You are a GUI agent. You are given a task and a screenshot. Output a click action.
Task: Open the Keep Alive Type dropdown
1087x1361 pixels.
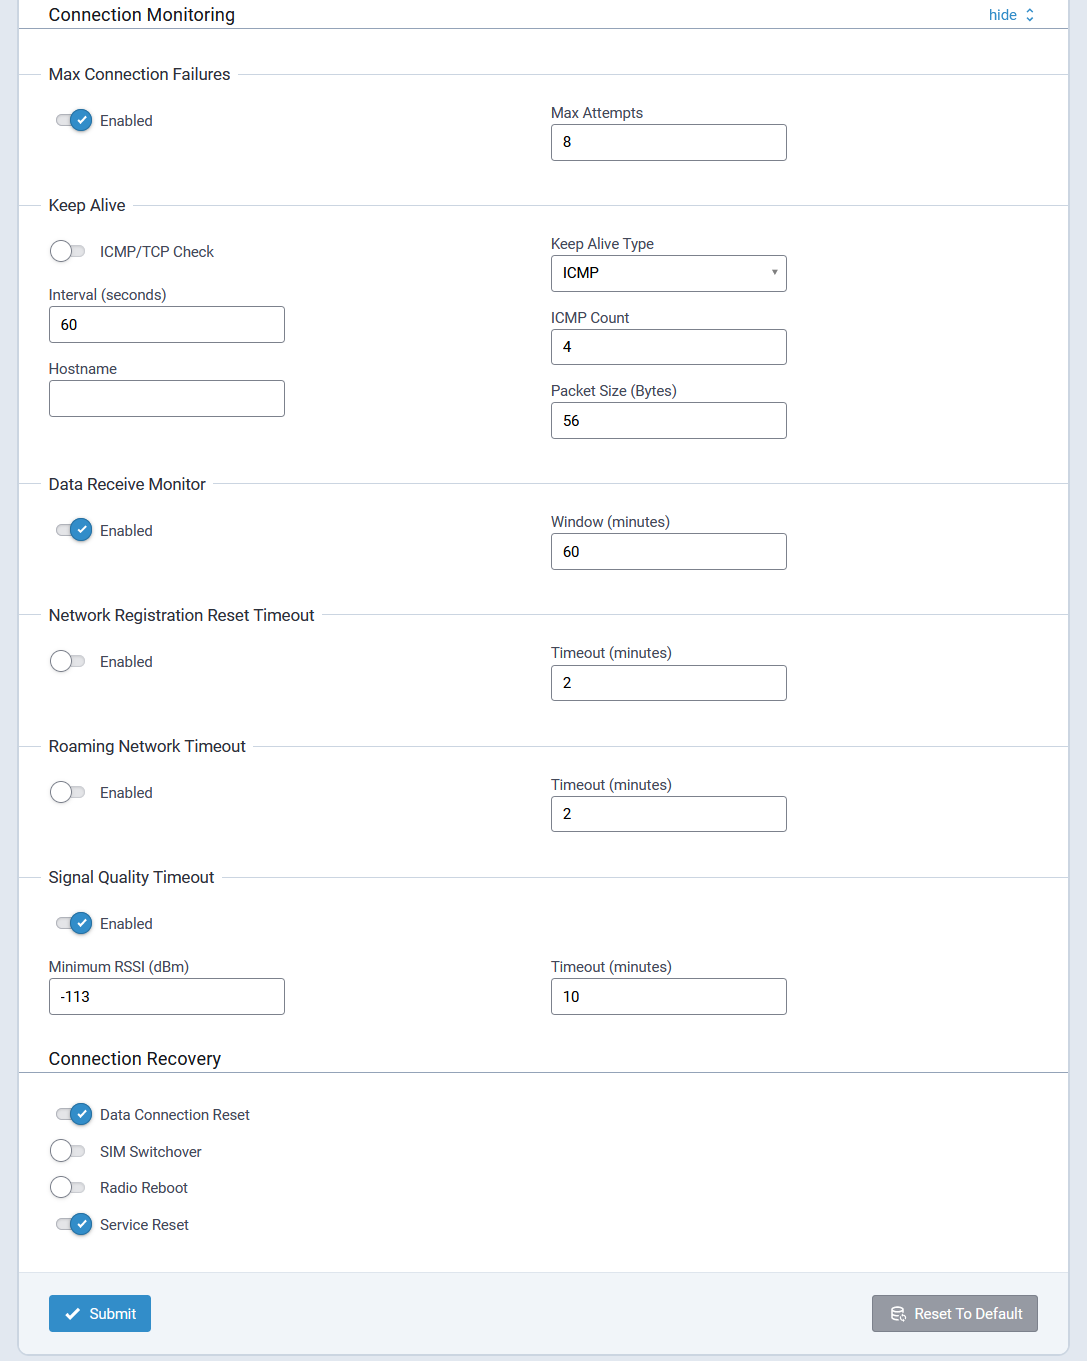pos(668,273)
